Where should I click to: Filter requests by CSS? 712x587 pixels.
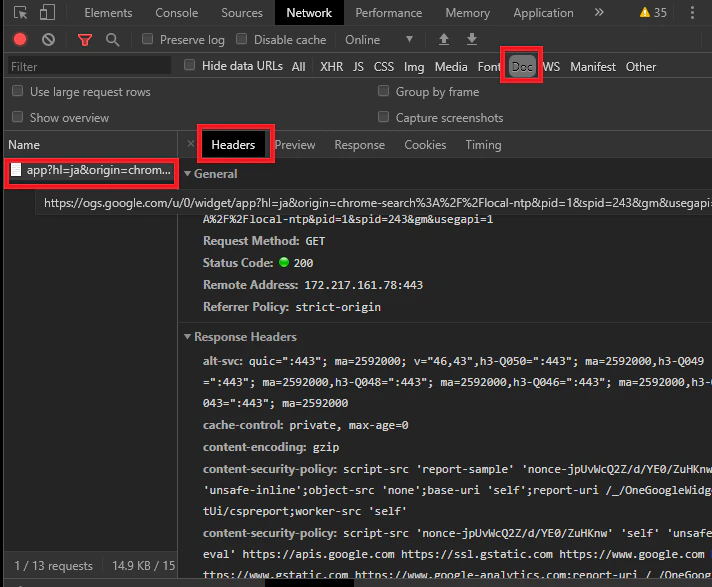(x=384, y=67)
